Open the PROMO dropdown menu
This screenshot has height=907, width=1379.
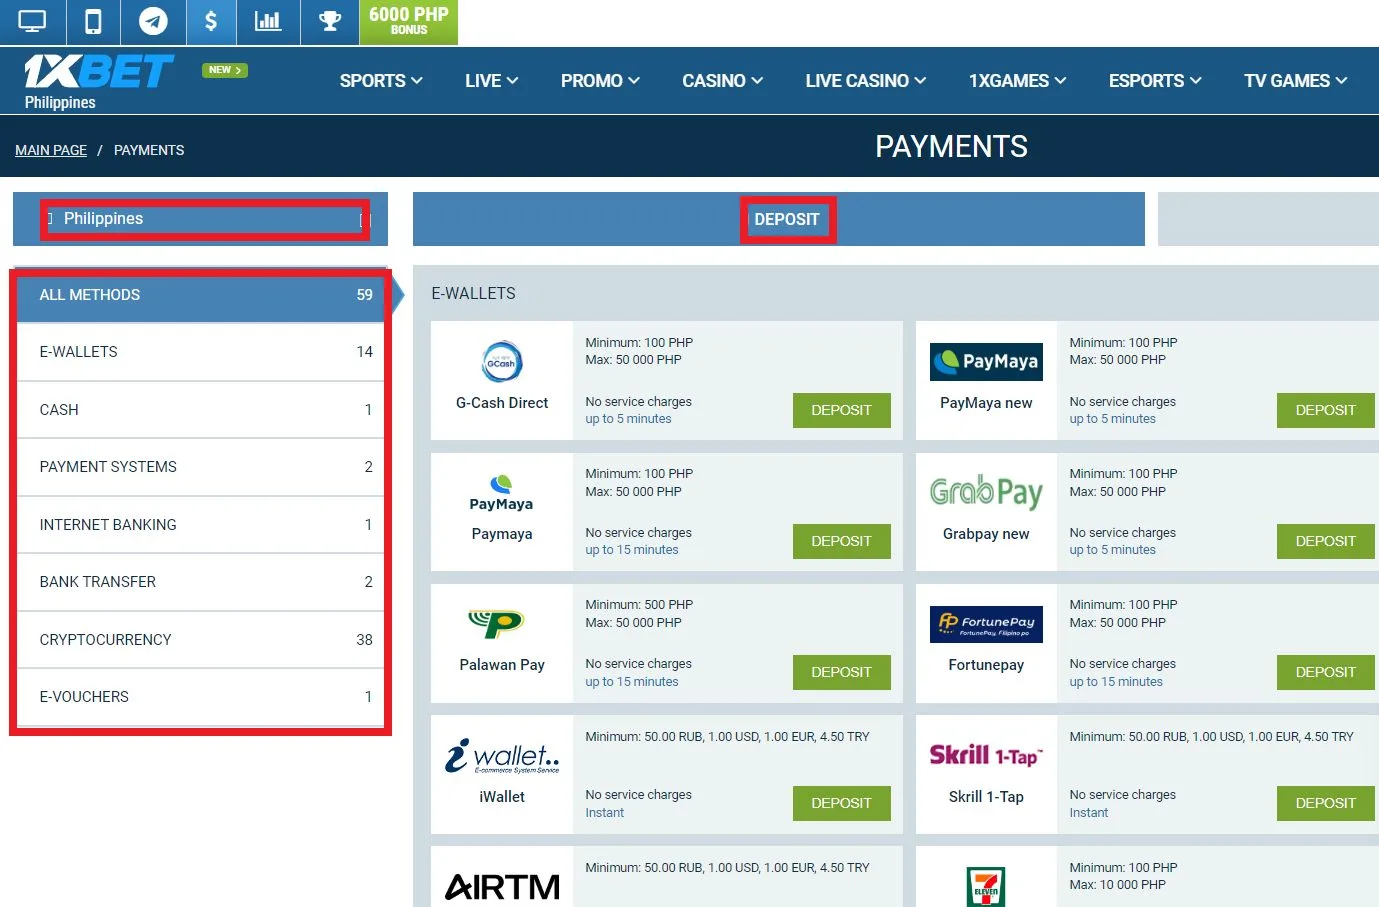click(600, 81)
